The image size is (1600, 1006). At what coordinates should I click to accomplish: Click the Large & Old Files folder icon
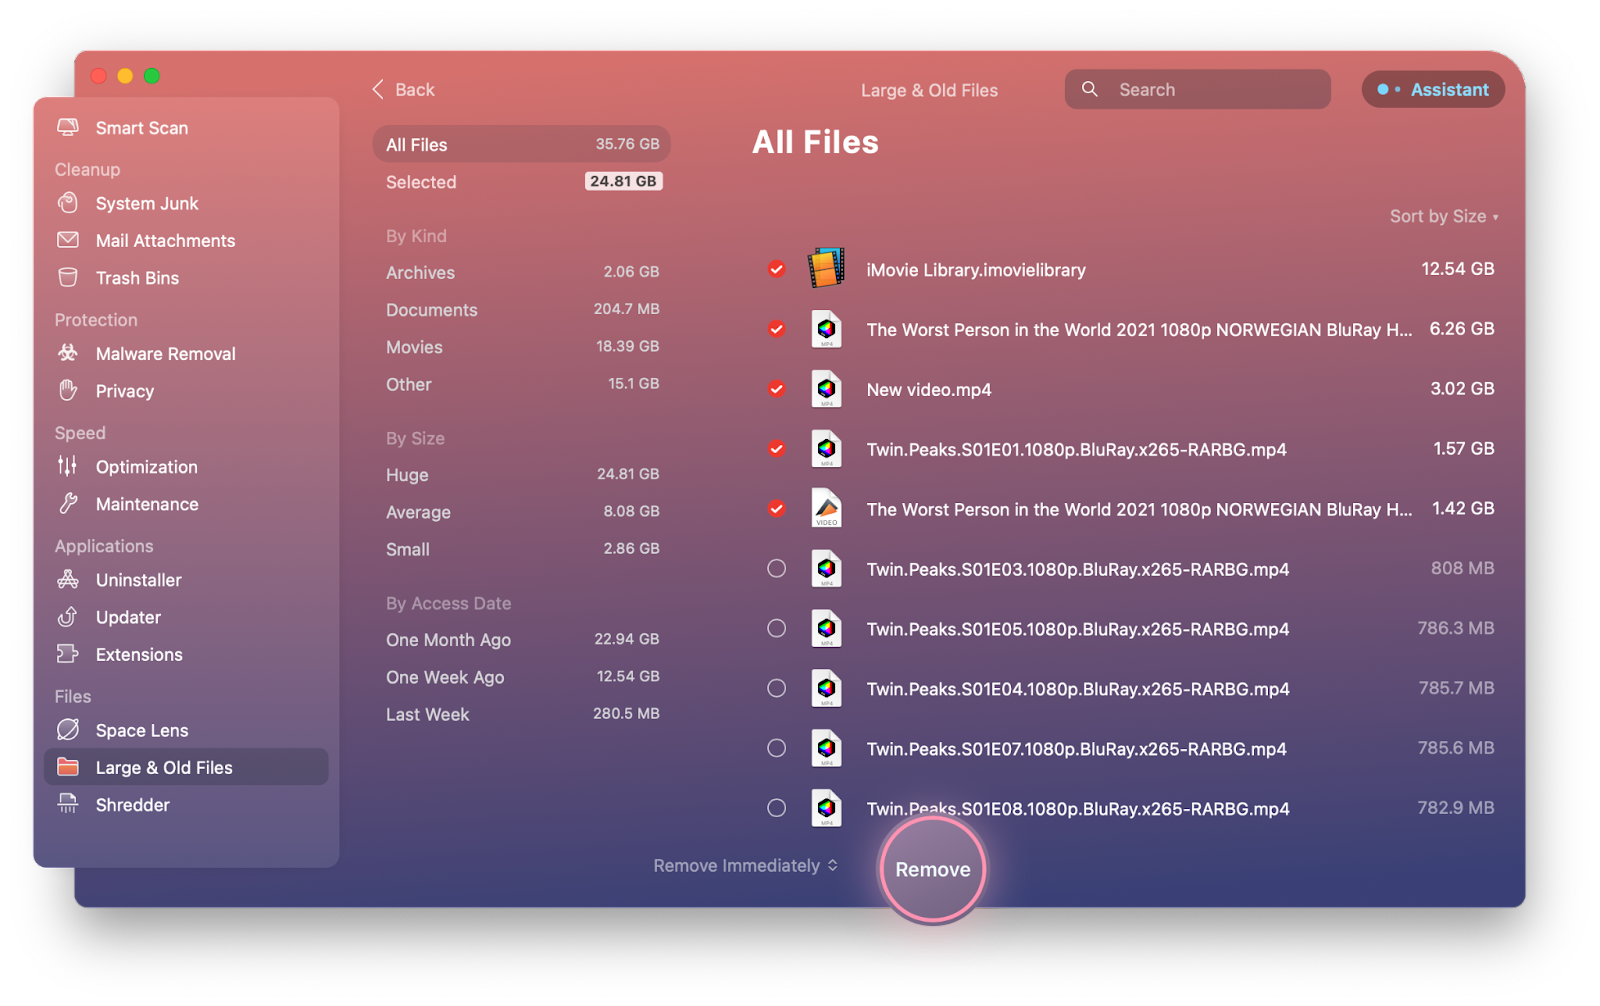68,767
